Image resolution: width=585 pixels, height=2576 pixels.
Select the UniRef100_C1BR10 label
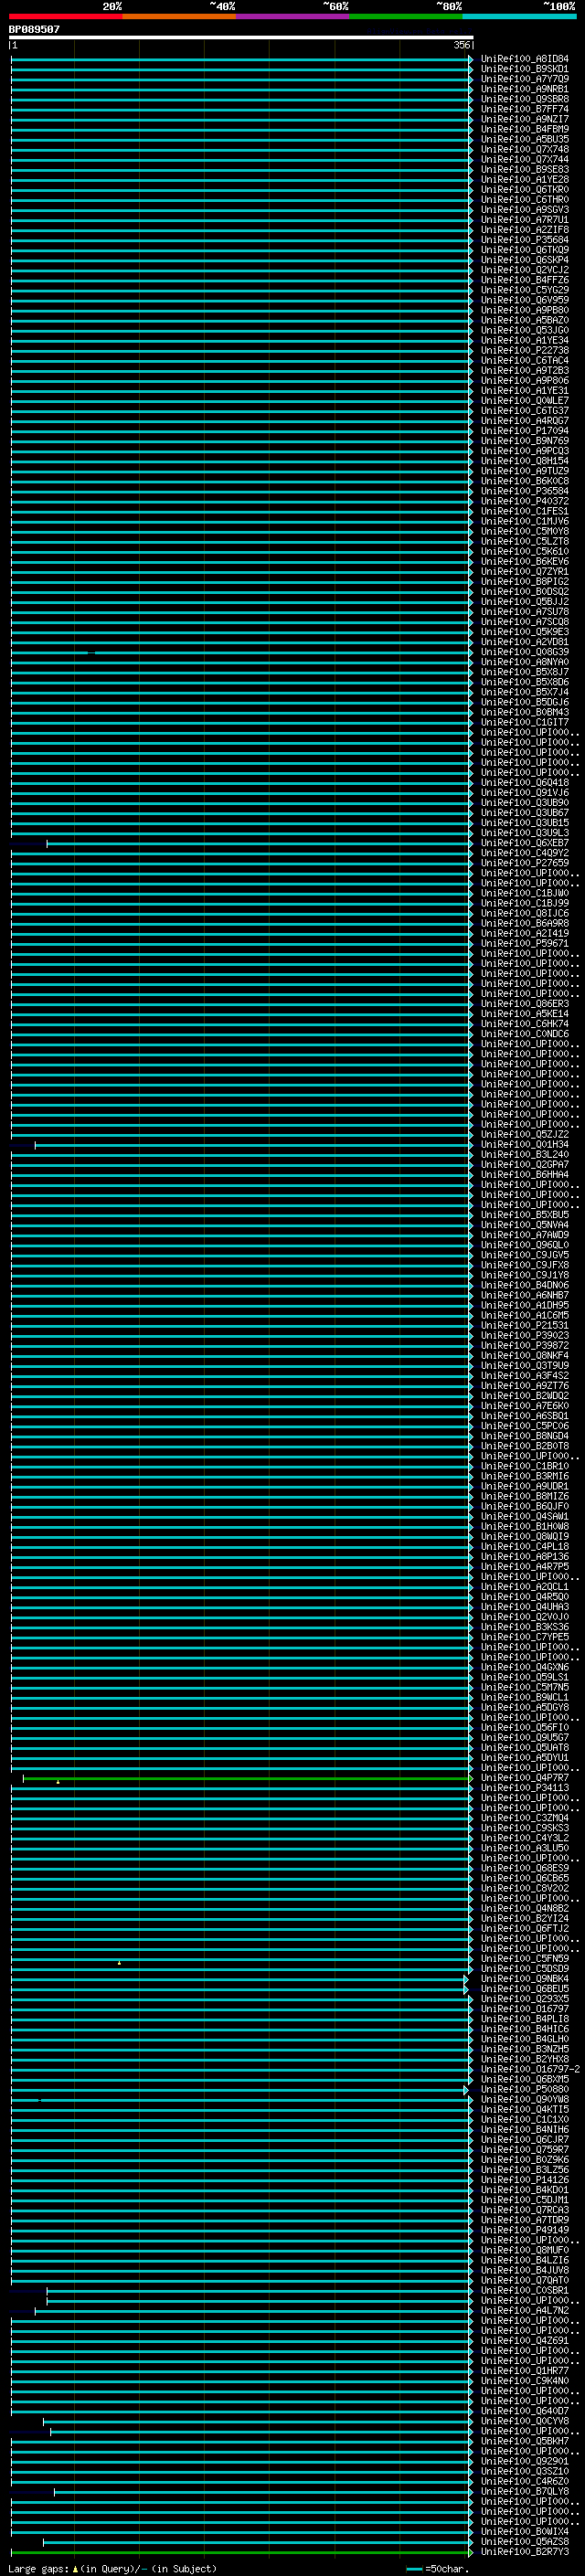(524, 1466)
